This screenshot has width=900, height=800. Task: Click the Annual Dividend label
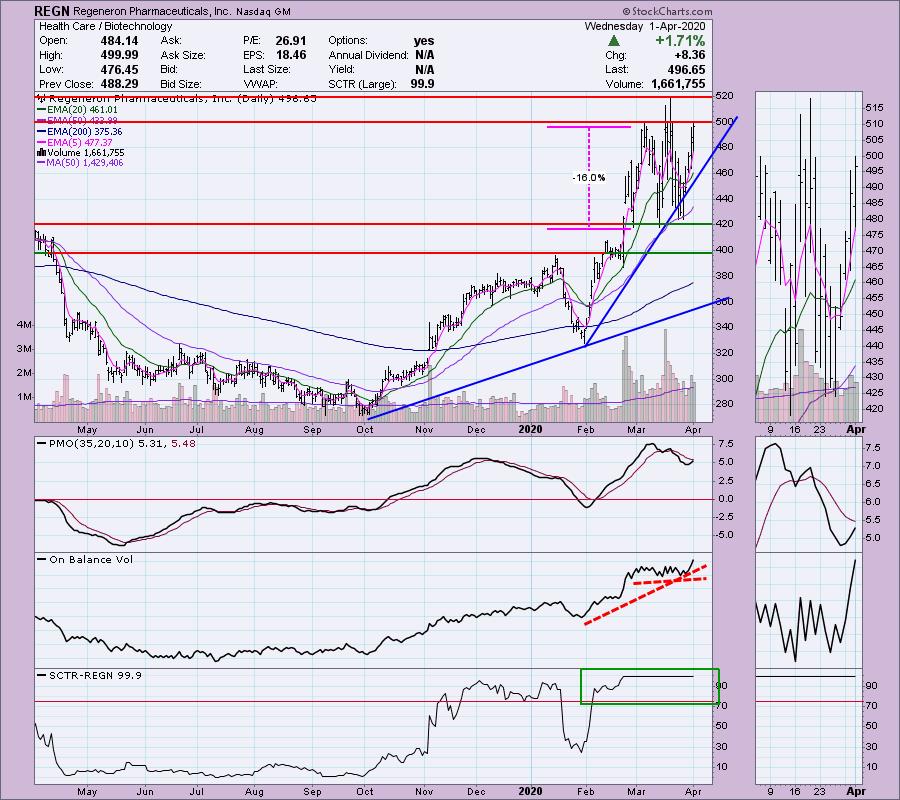click(368, 55)
